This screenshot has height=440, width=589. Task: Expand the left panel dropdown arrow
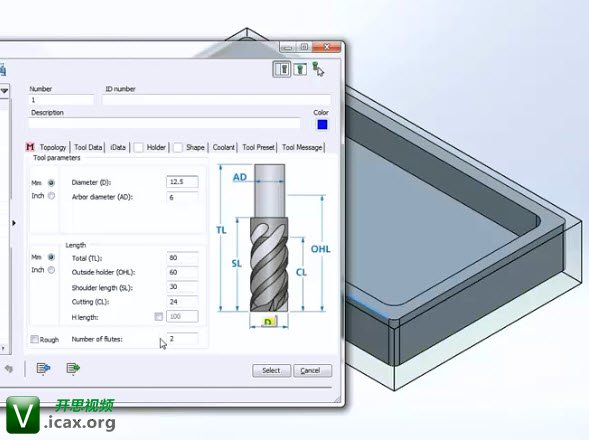click(5, 91)
